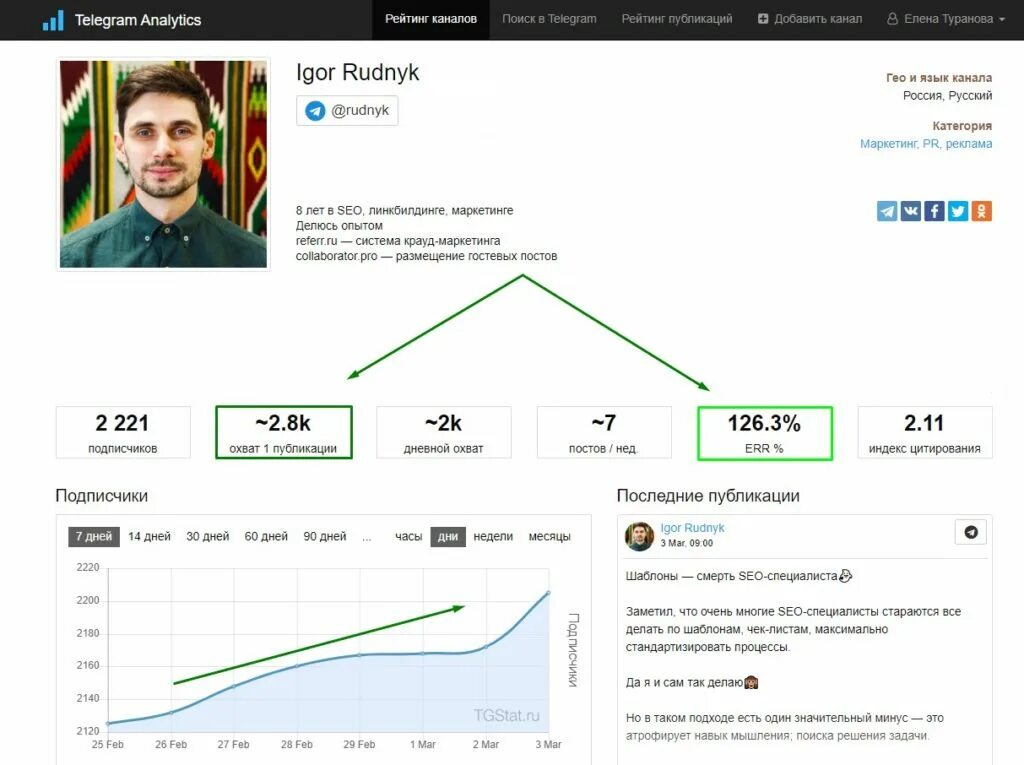
Task: Click the 3 Mar data point on chart
Action: coord(549,593)
